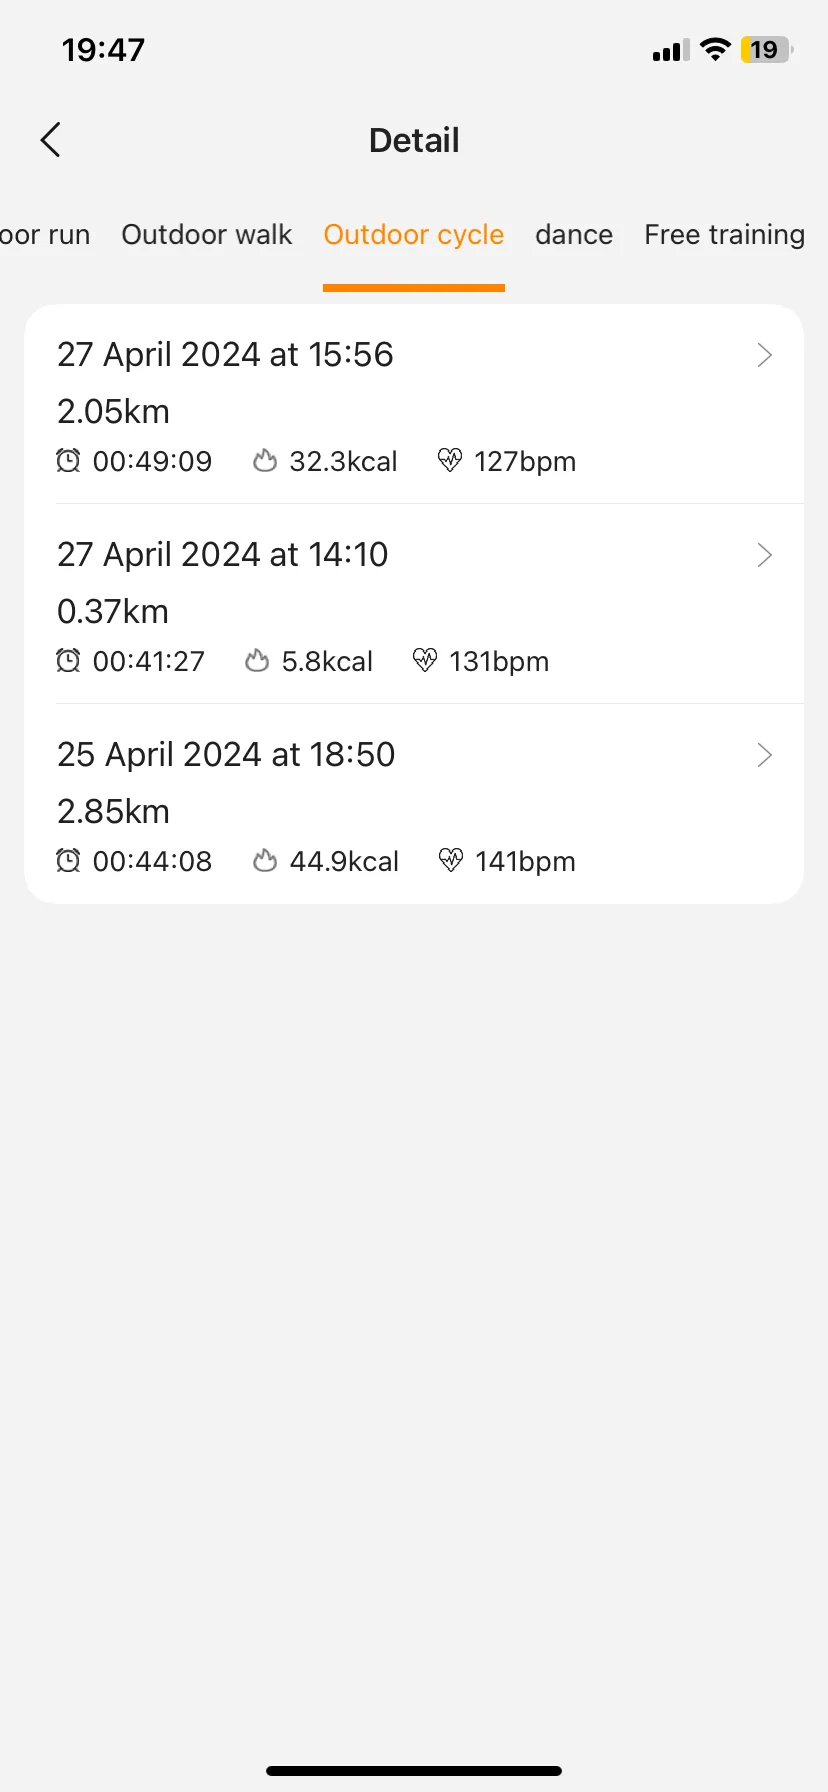The height and width of the screenshot is (1792, 828).
Task: Select the partially visible Outdoor run tab
Action: point(45,235)
